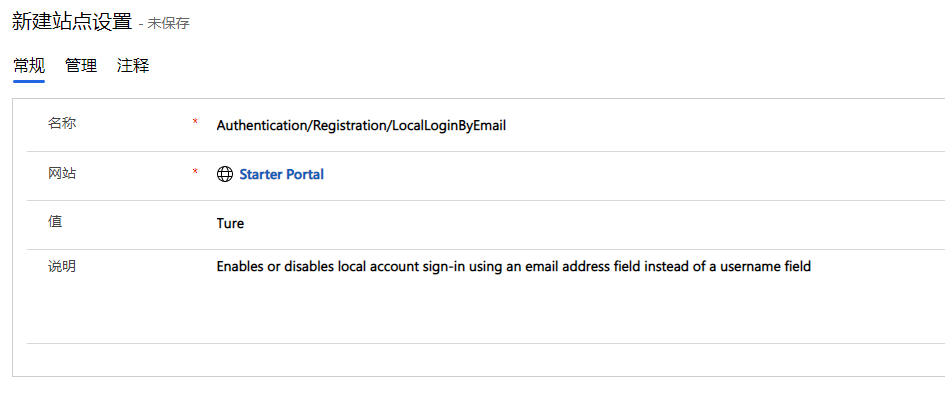
Task: Click into the 说明 description text
Action: (x=513, y=266)
